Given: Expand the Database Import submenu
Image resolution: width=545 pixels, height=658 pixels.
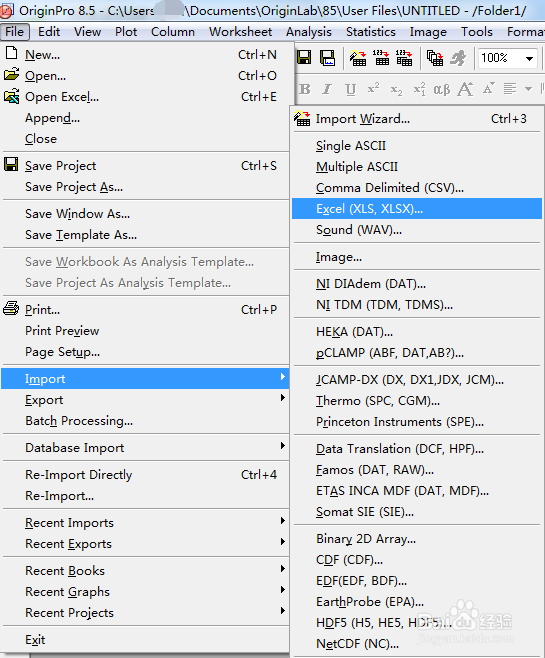Looking at the screenshot, I should 283,445.
